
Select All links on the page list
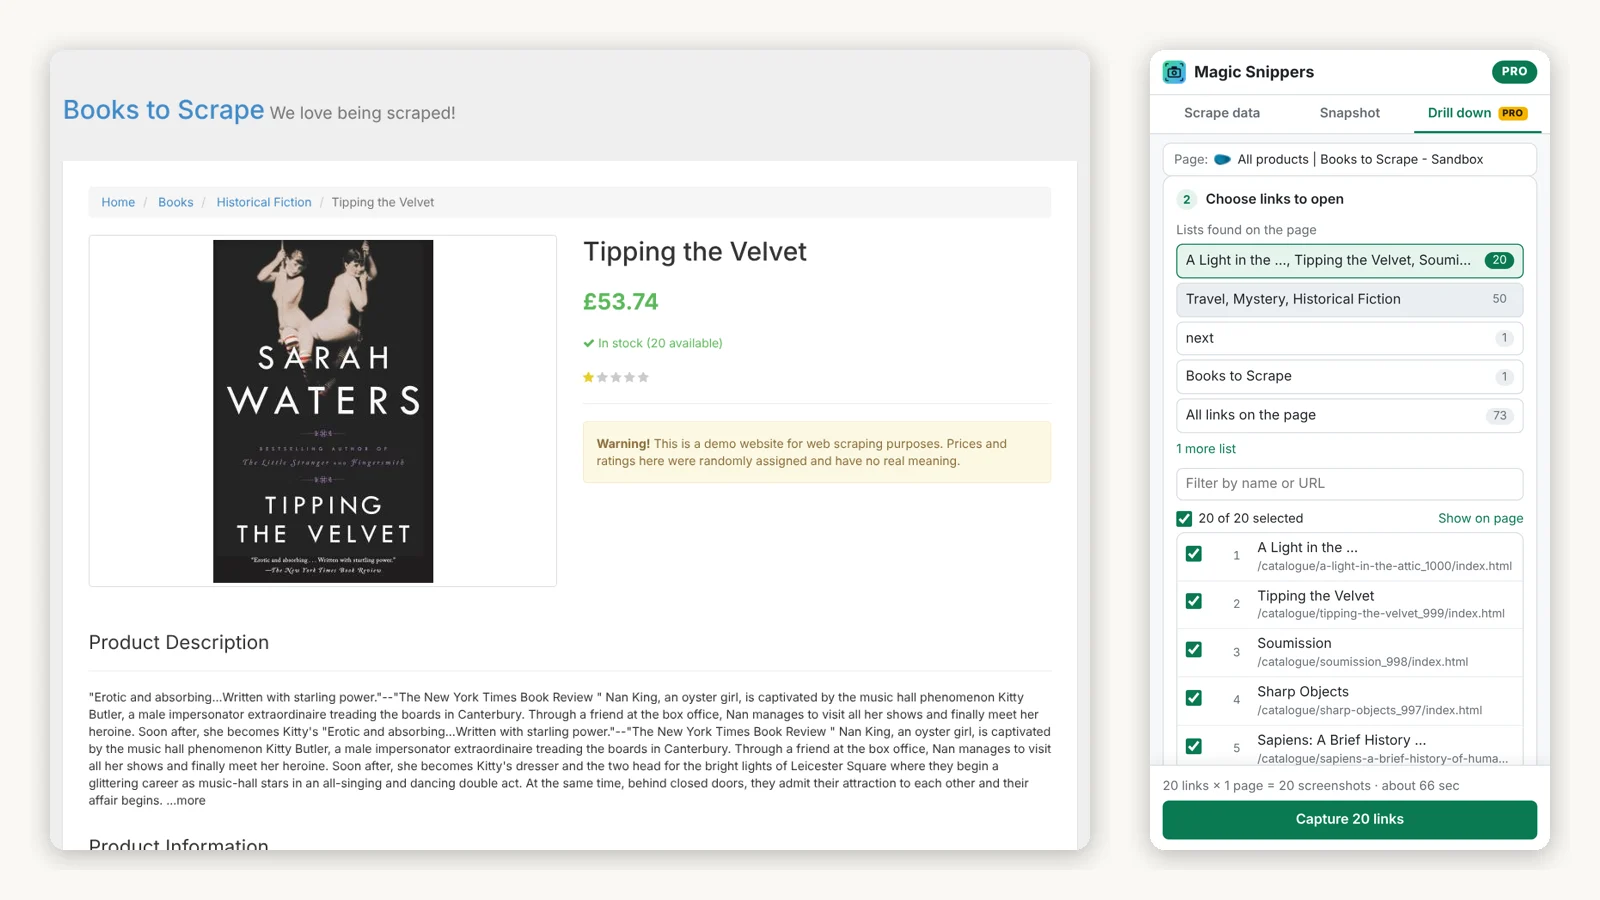pos(1350,415)
